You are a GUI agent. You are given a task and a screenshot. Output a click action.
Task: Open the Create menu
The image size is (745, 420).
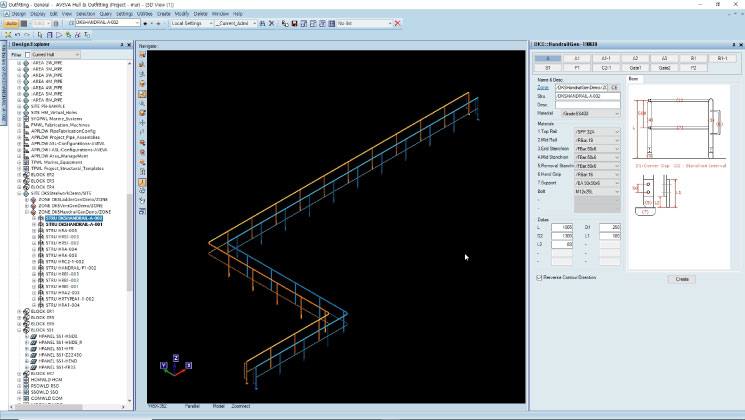[x=163, y=14]
